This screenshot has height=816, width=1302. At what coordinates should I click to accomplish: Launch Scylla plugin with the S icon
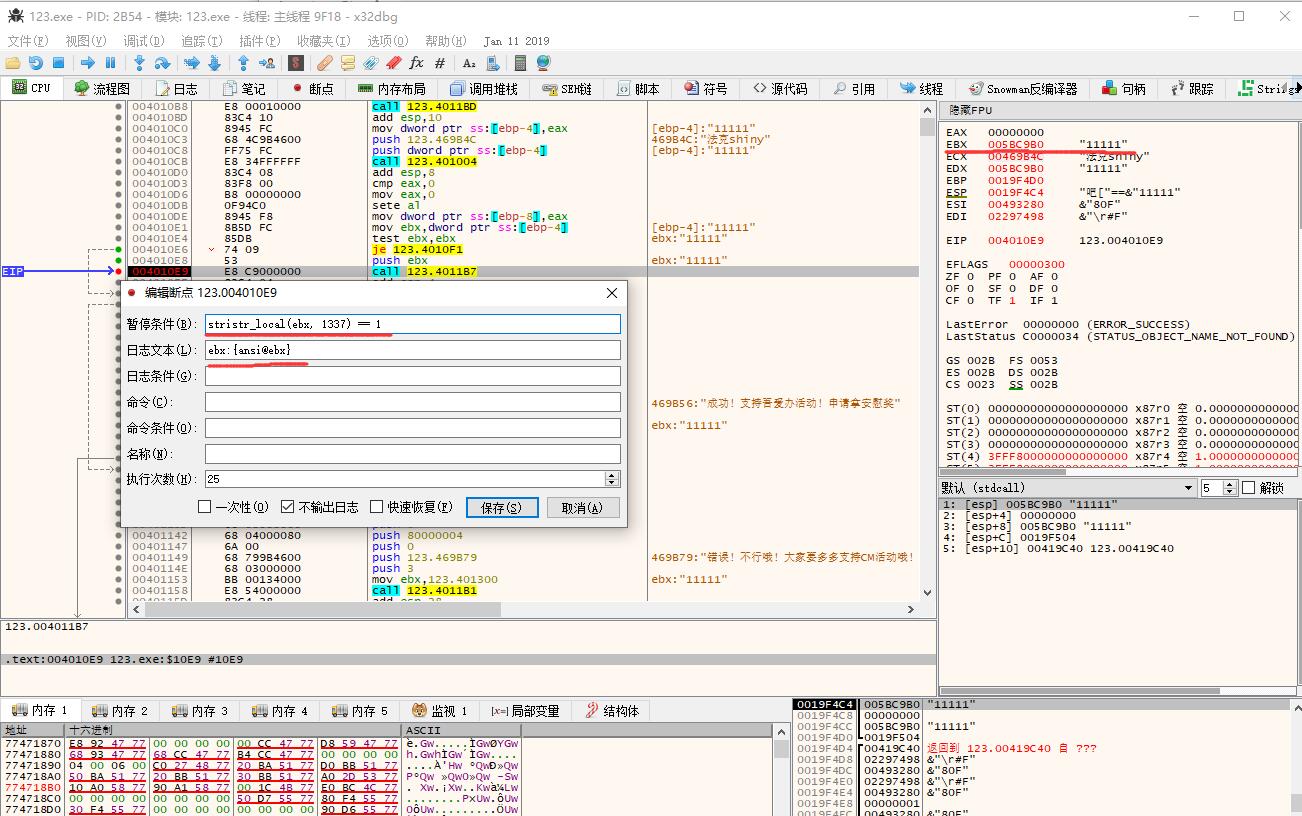[295, 63]
